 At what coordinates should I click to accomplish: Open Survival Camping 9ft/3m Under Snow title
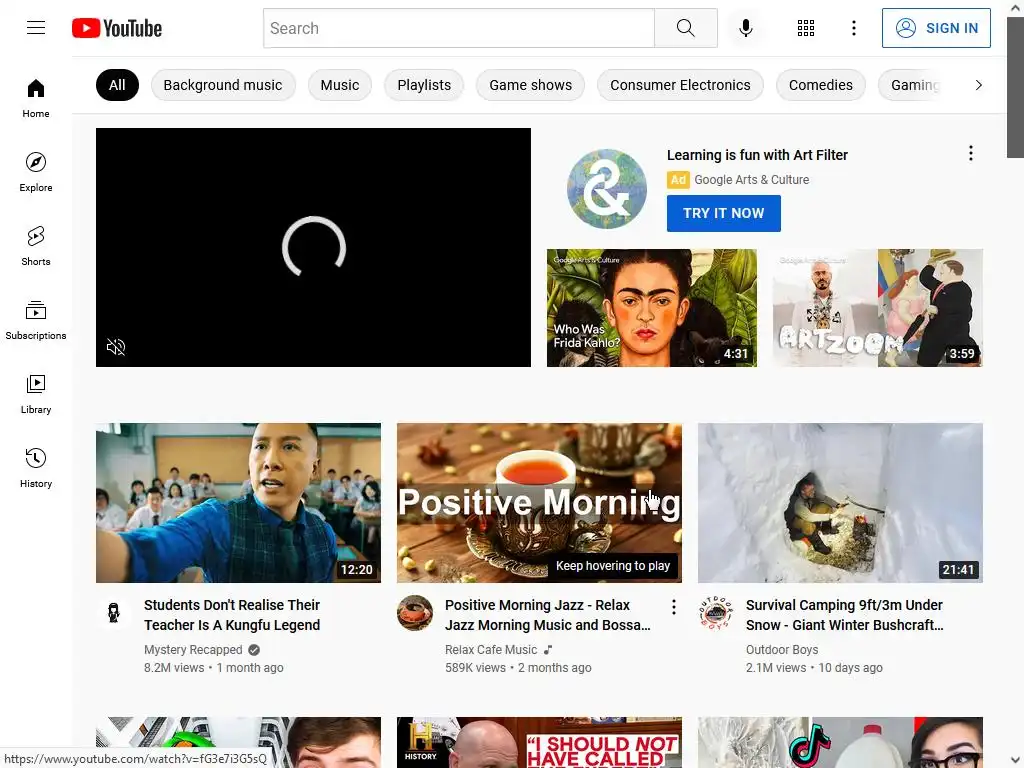coord(844,615)
